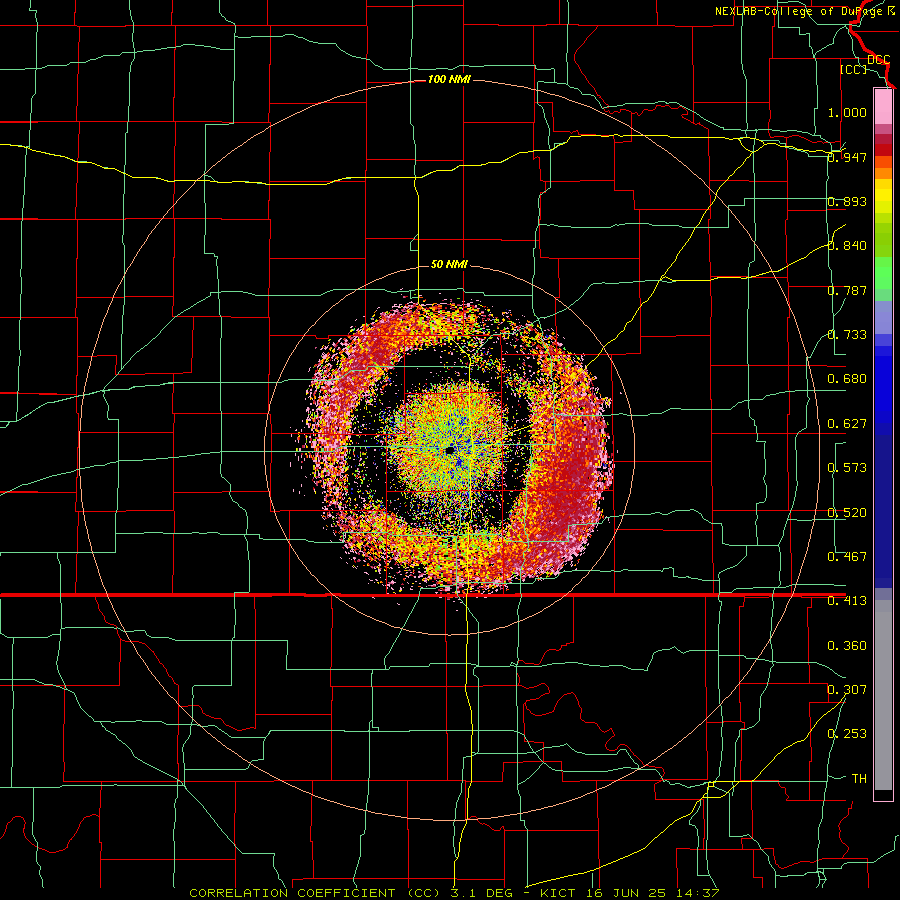Click the 1.000 scale value

click(847, 112)
